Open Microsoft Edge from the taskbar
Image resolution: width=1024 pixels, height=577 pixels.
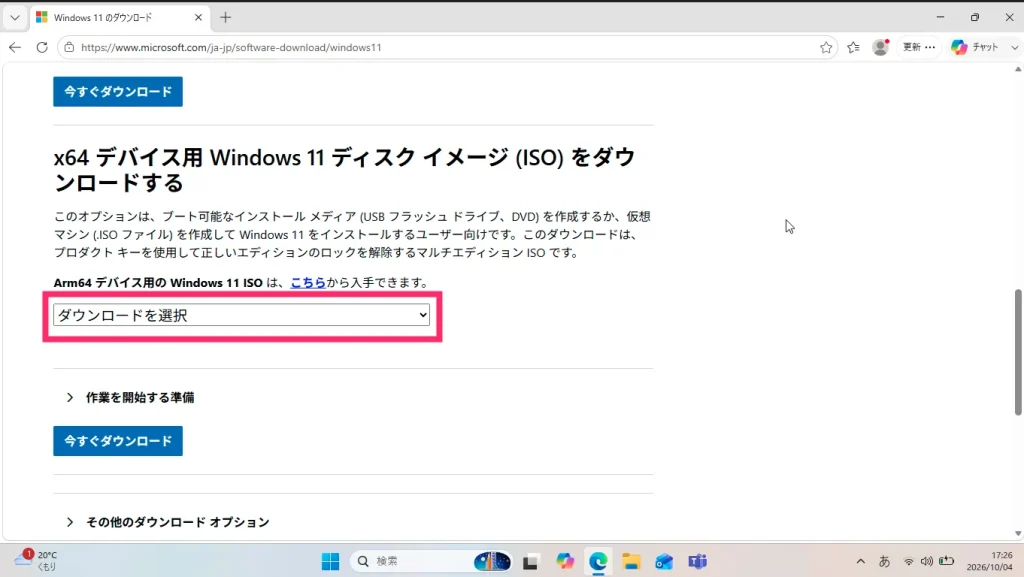(598, 561)
